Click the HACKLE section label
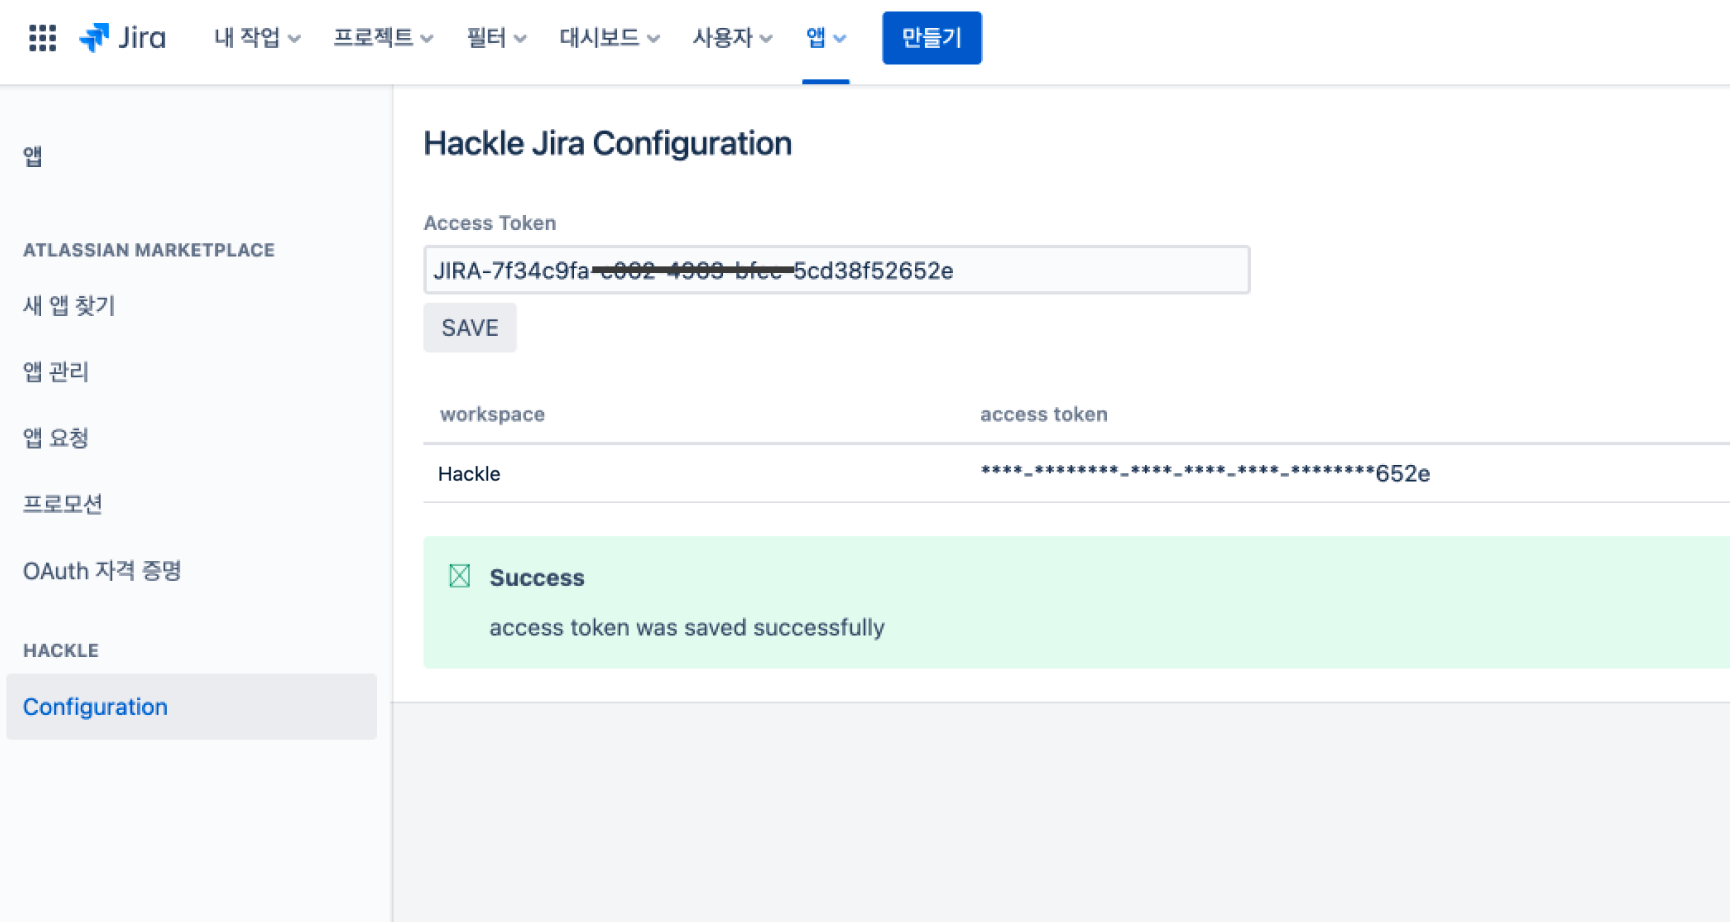The width and height of the screenshot is (1730, 922). (x=61, y=650)
